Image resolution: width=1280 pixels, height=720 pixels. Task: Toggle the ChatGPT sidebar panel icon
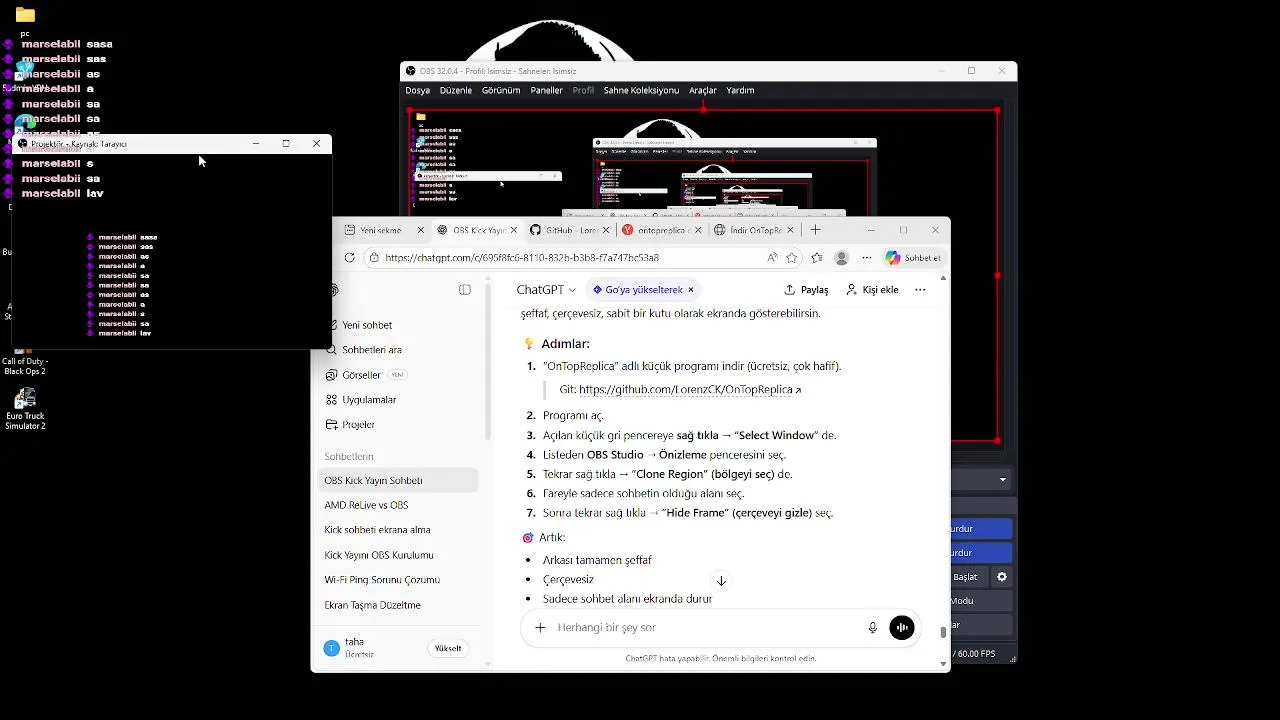pos(465,290)
